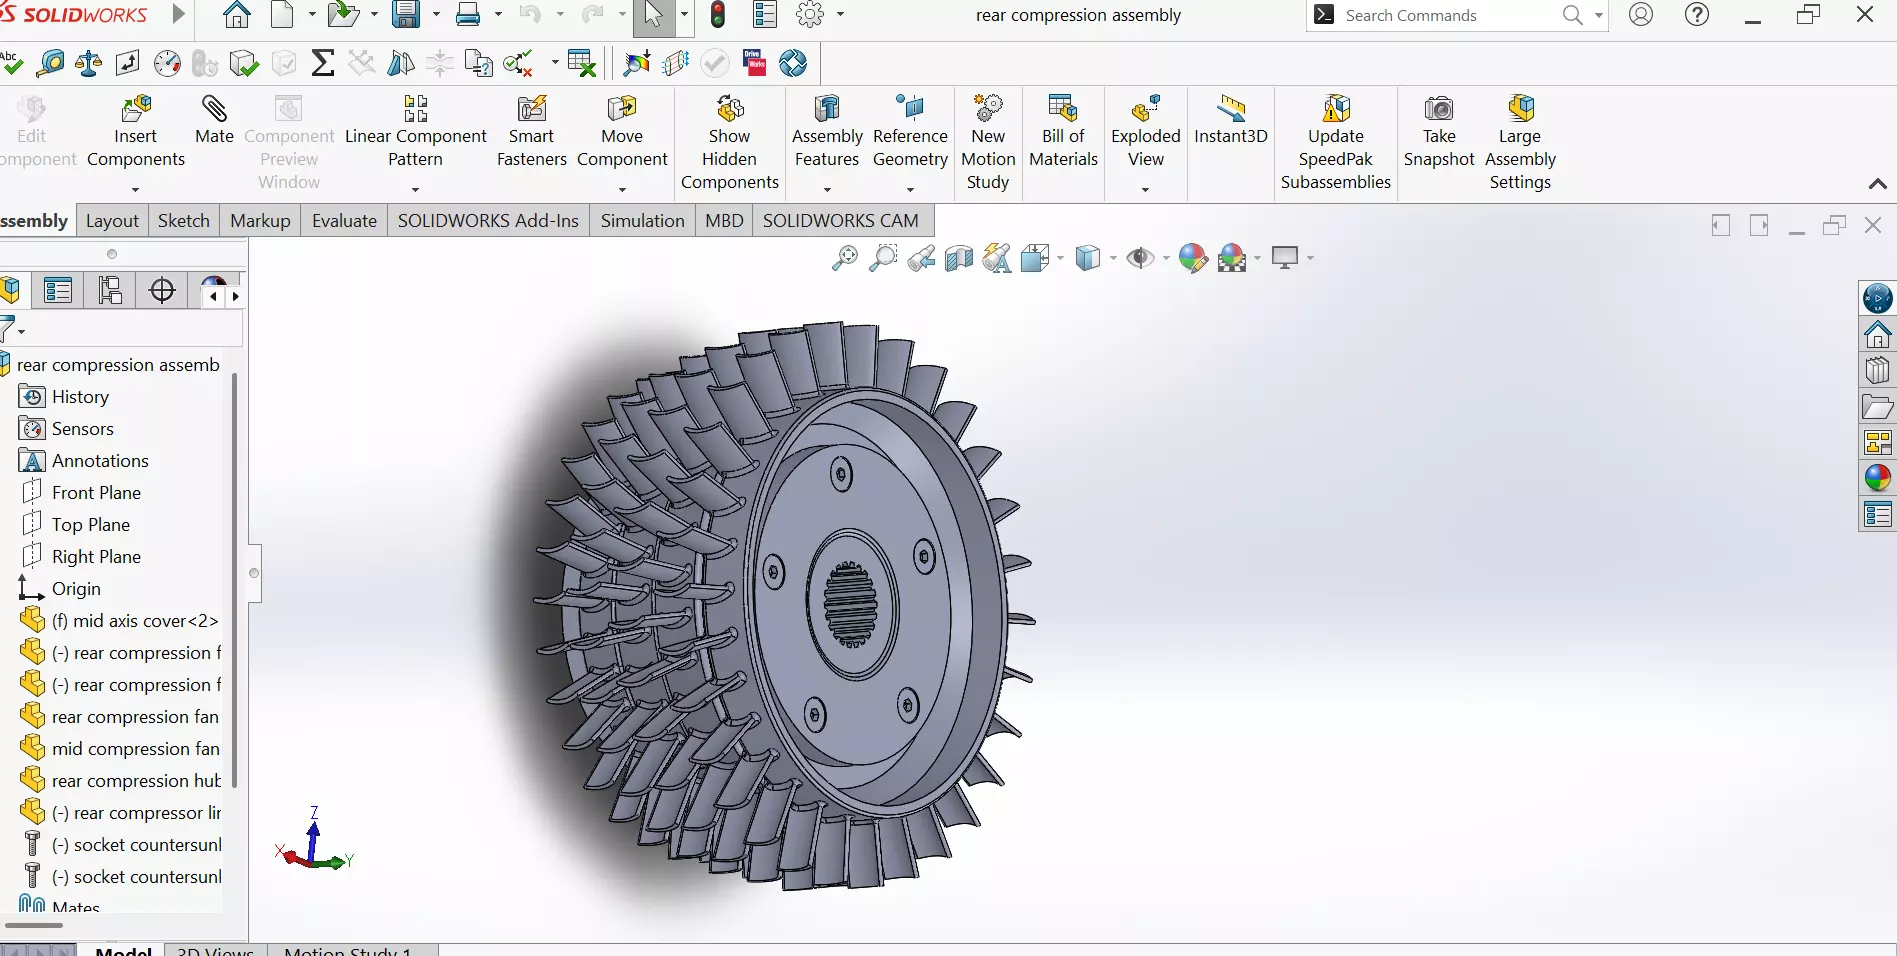Open the DimXpertManager crosshair tab
The image size is (1897, 956).
tap(162, 291)
